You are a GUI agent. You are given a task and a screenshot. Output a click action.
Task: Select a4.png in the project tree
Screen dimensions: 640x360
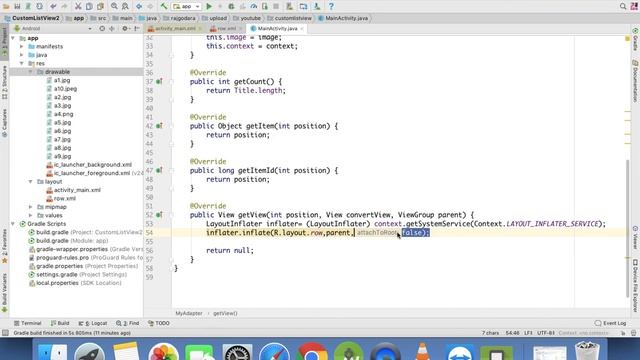[64, 114]
